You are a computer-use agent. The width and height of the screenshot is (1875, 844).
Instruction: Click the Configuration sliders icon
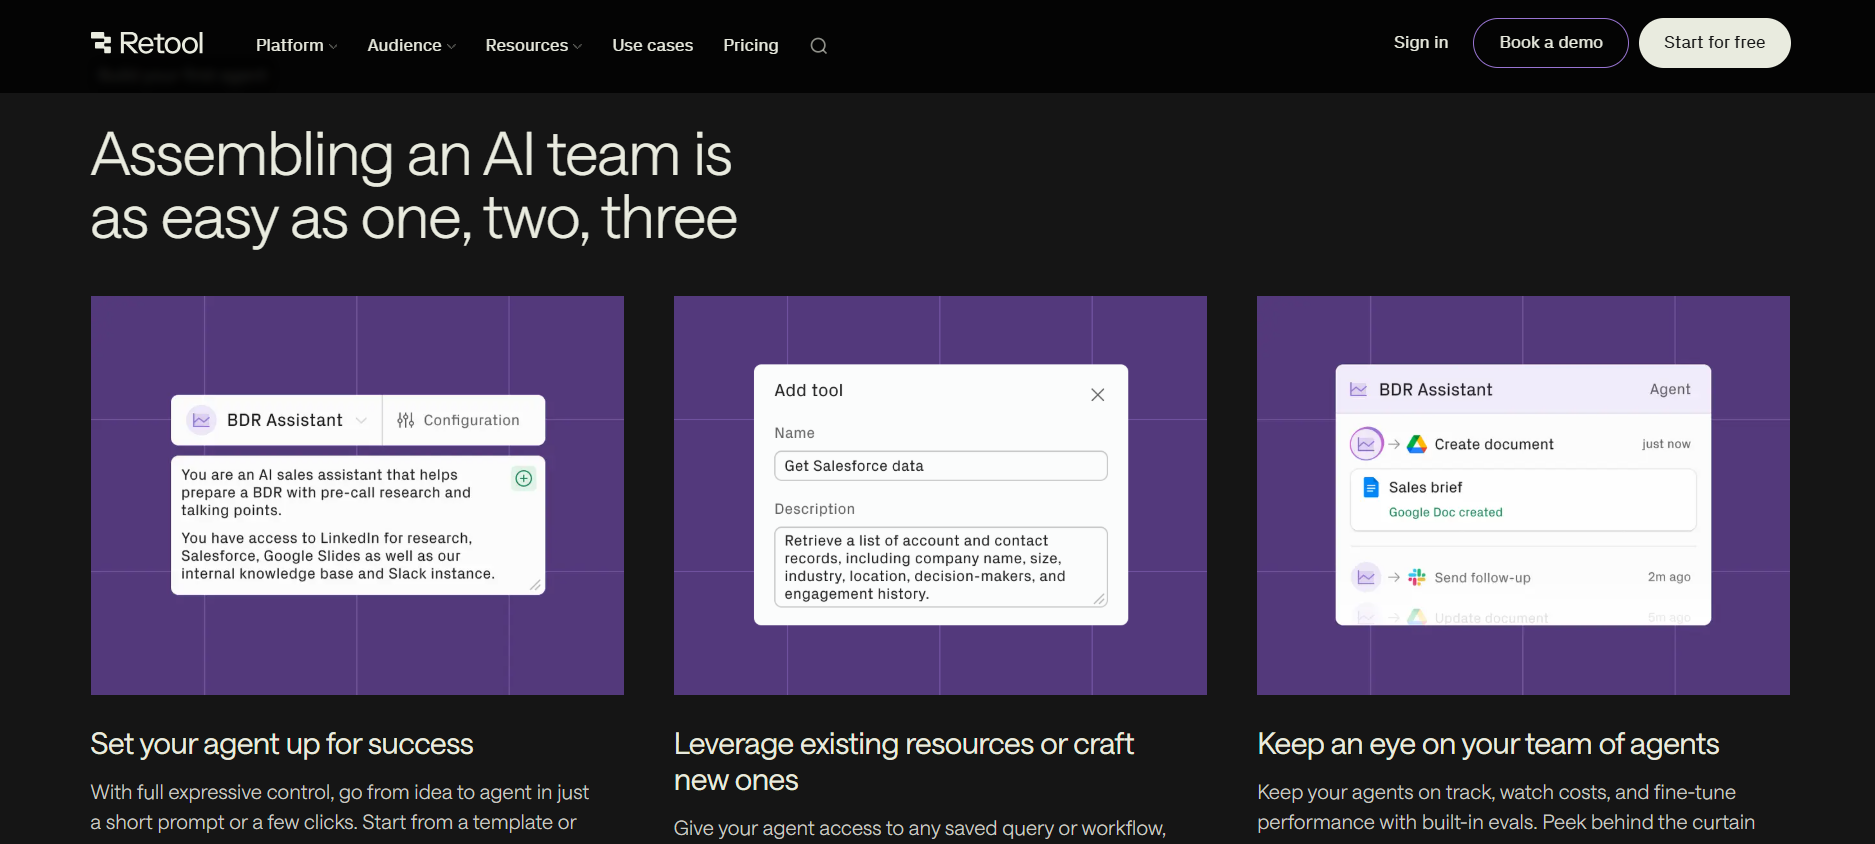(405, 420)
